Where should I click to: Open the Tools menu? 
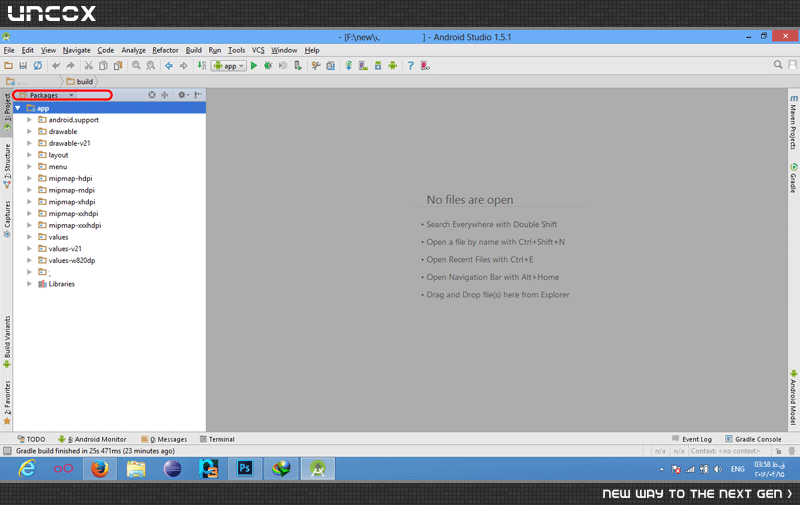[x=236, y=50]
